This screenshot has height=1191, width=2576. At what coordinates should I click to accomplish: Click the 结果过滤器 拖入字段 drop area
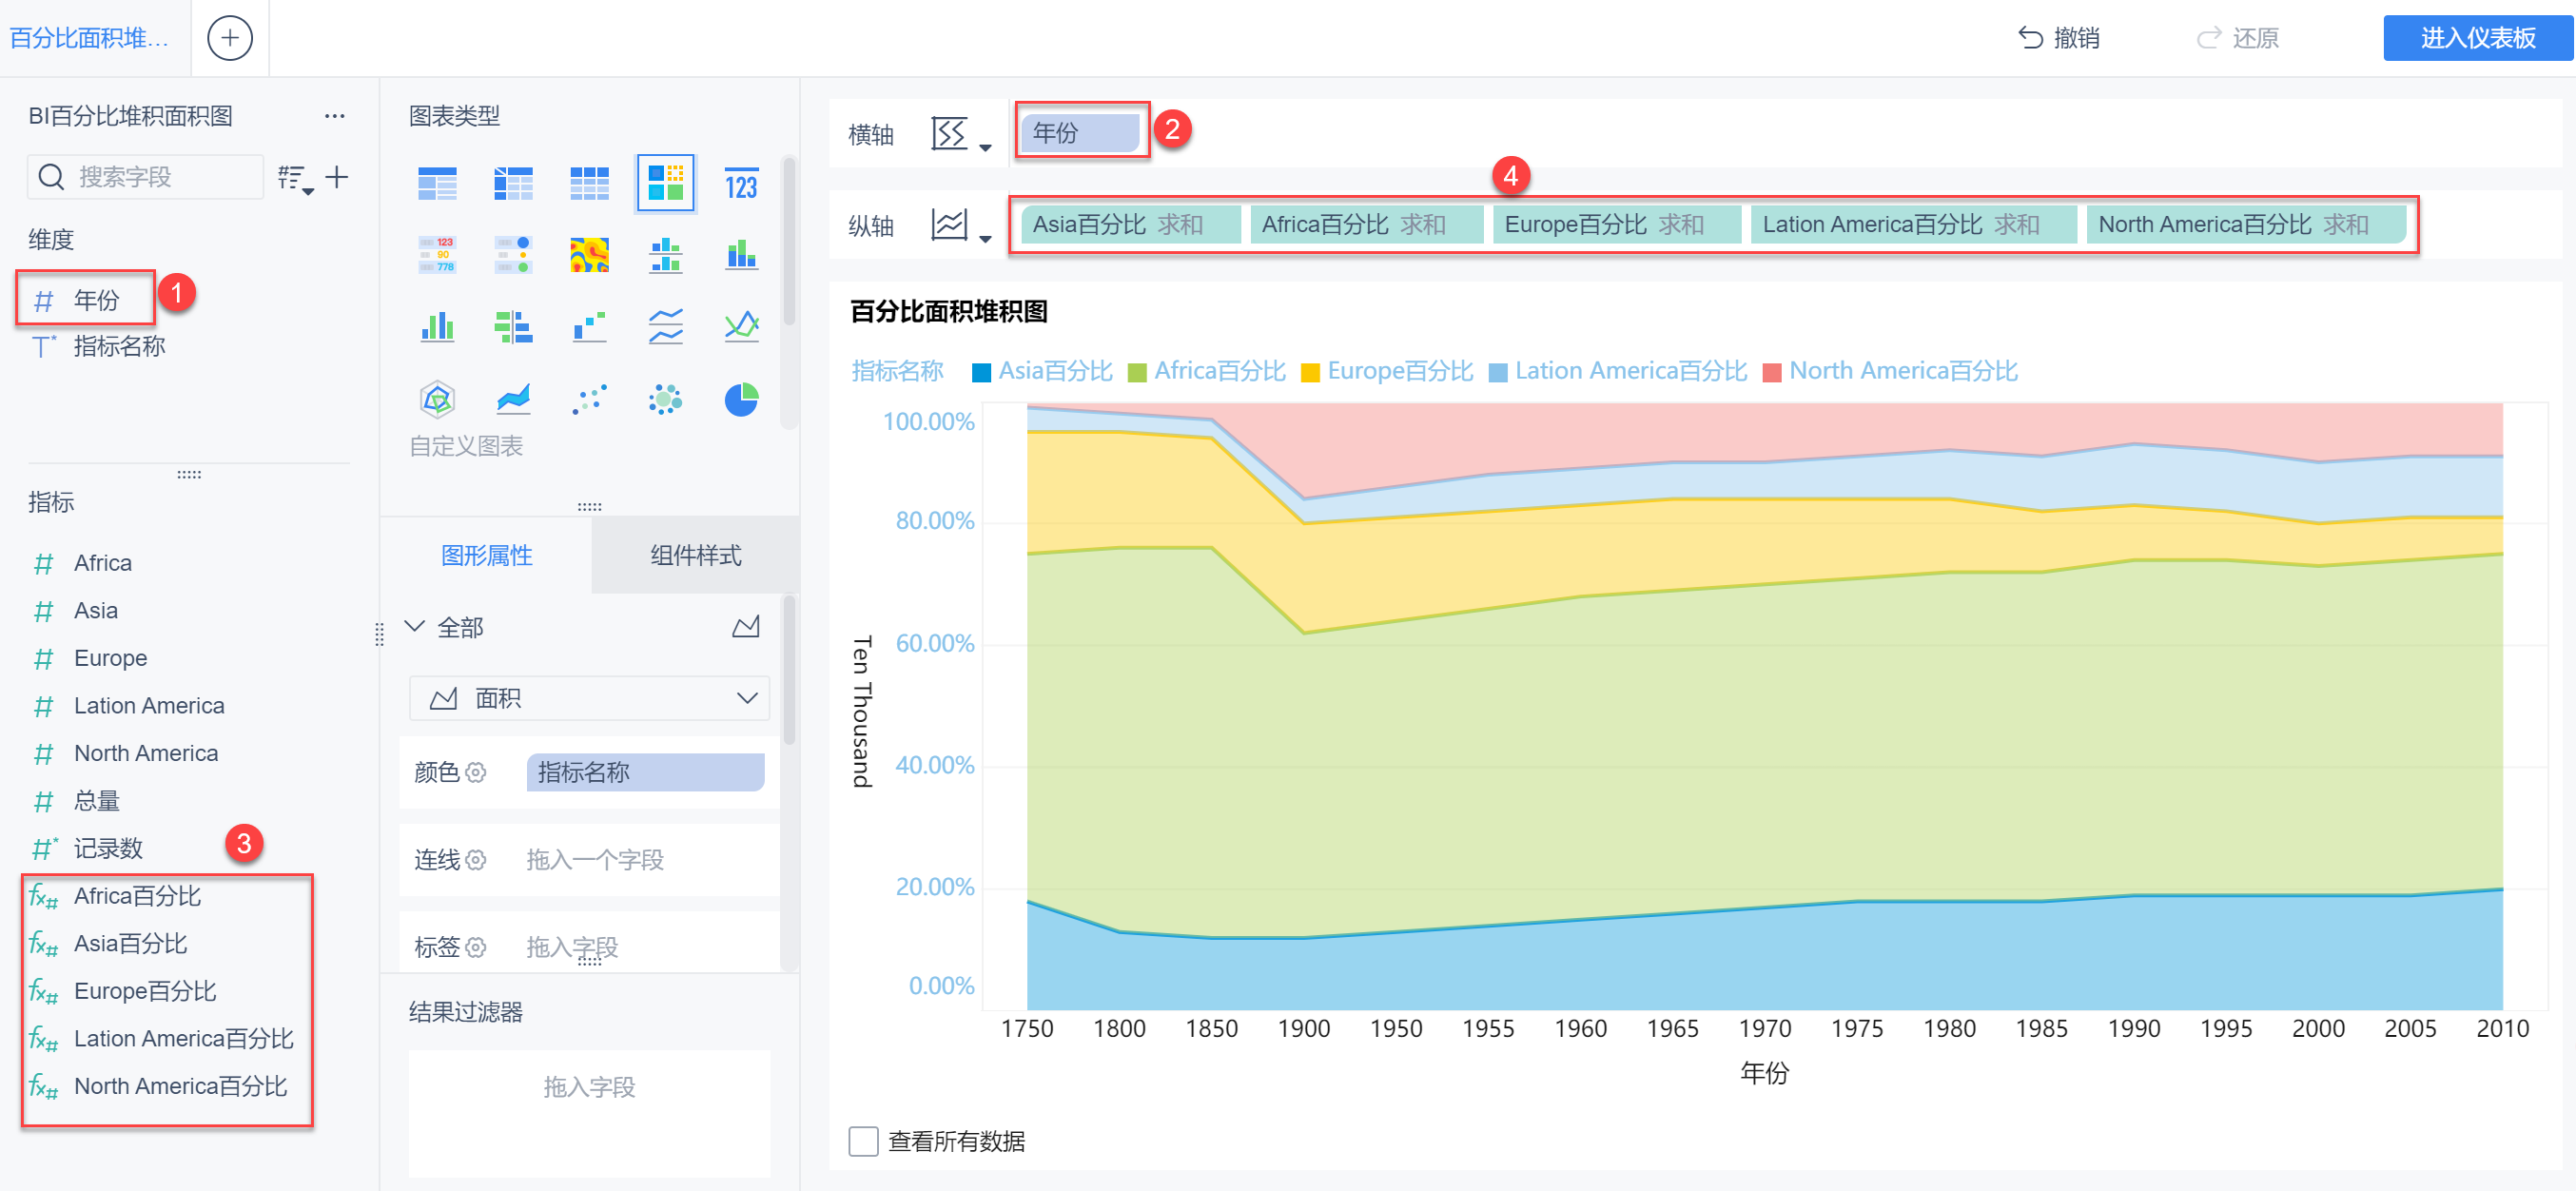click(x=589, y=1112)
